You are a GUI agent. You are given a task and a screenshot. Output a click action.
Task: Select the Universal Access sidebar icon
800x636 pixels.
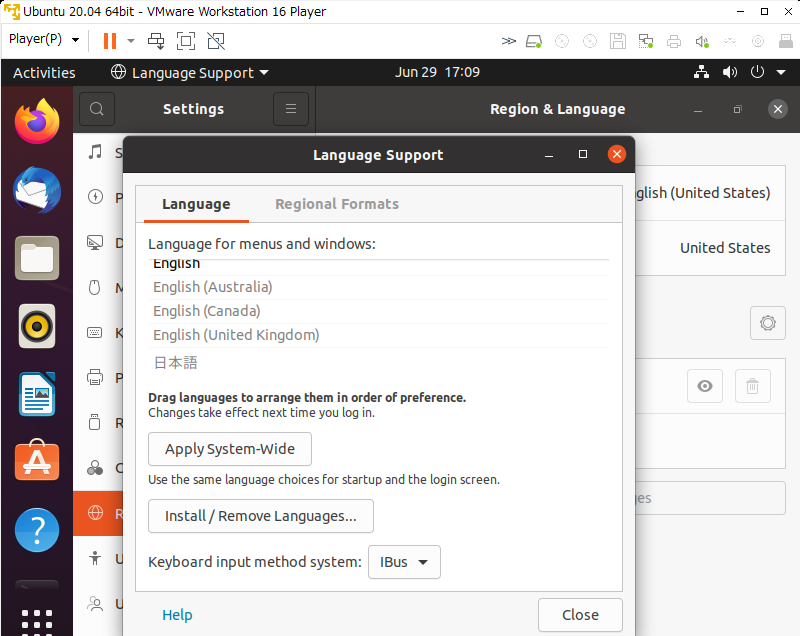pos(95,558)
